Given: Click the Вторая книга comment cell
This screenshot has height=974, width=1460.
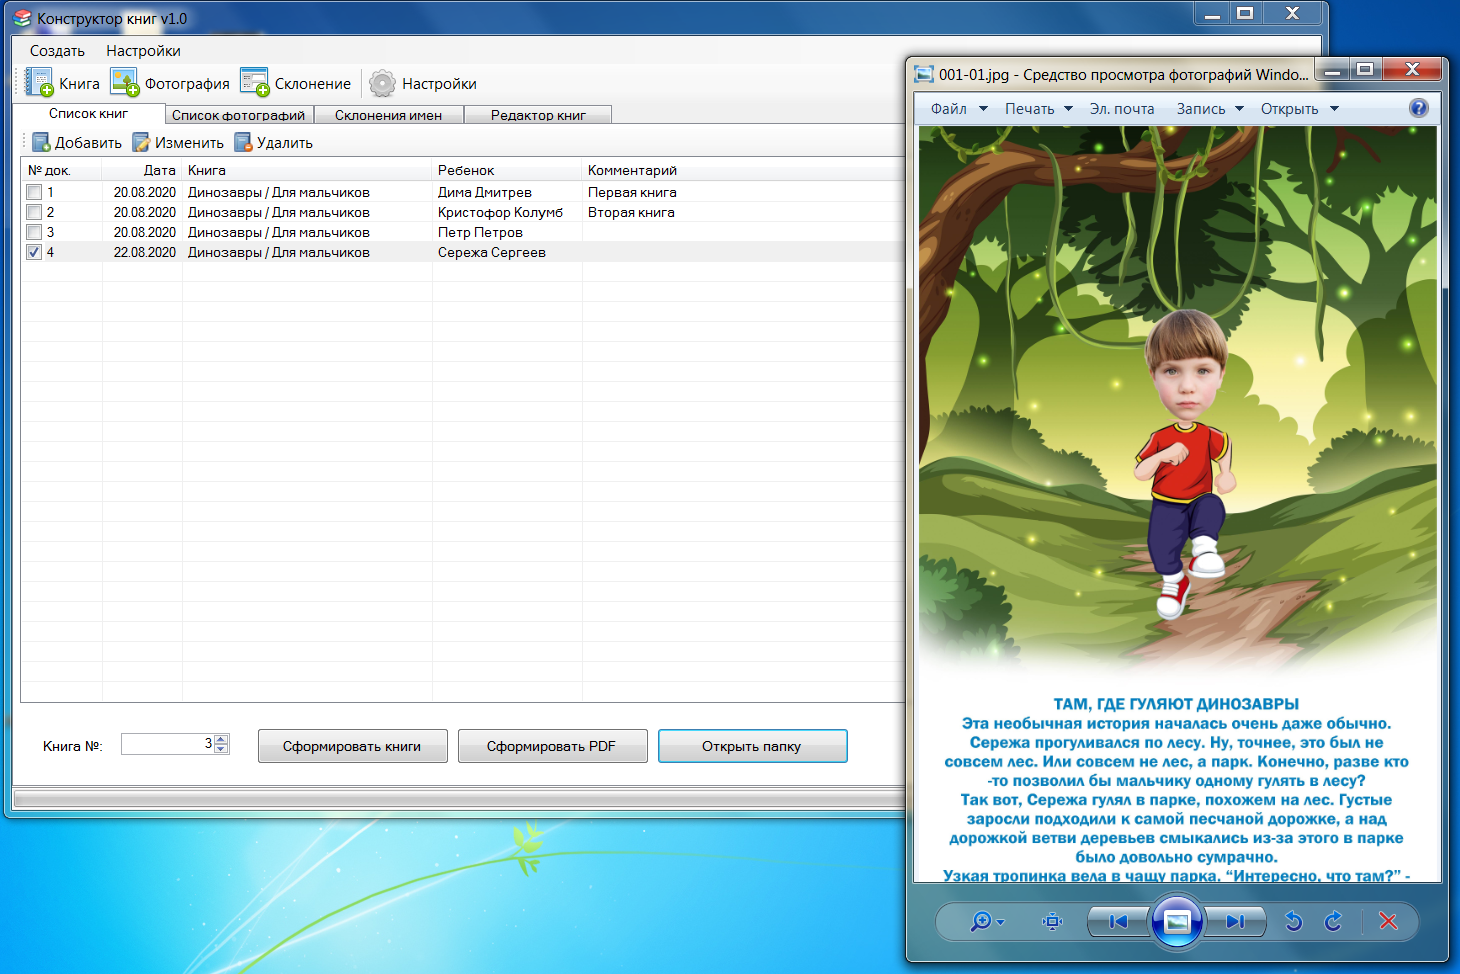Looking at the screenshot, I should pos(631,212).
